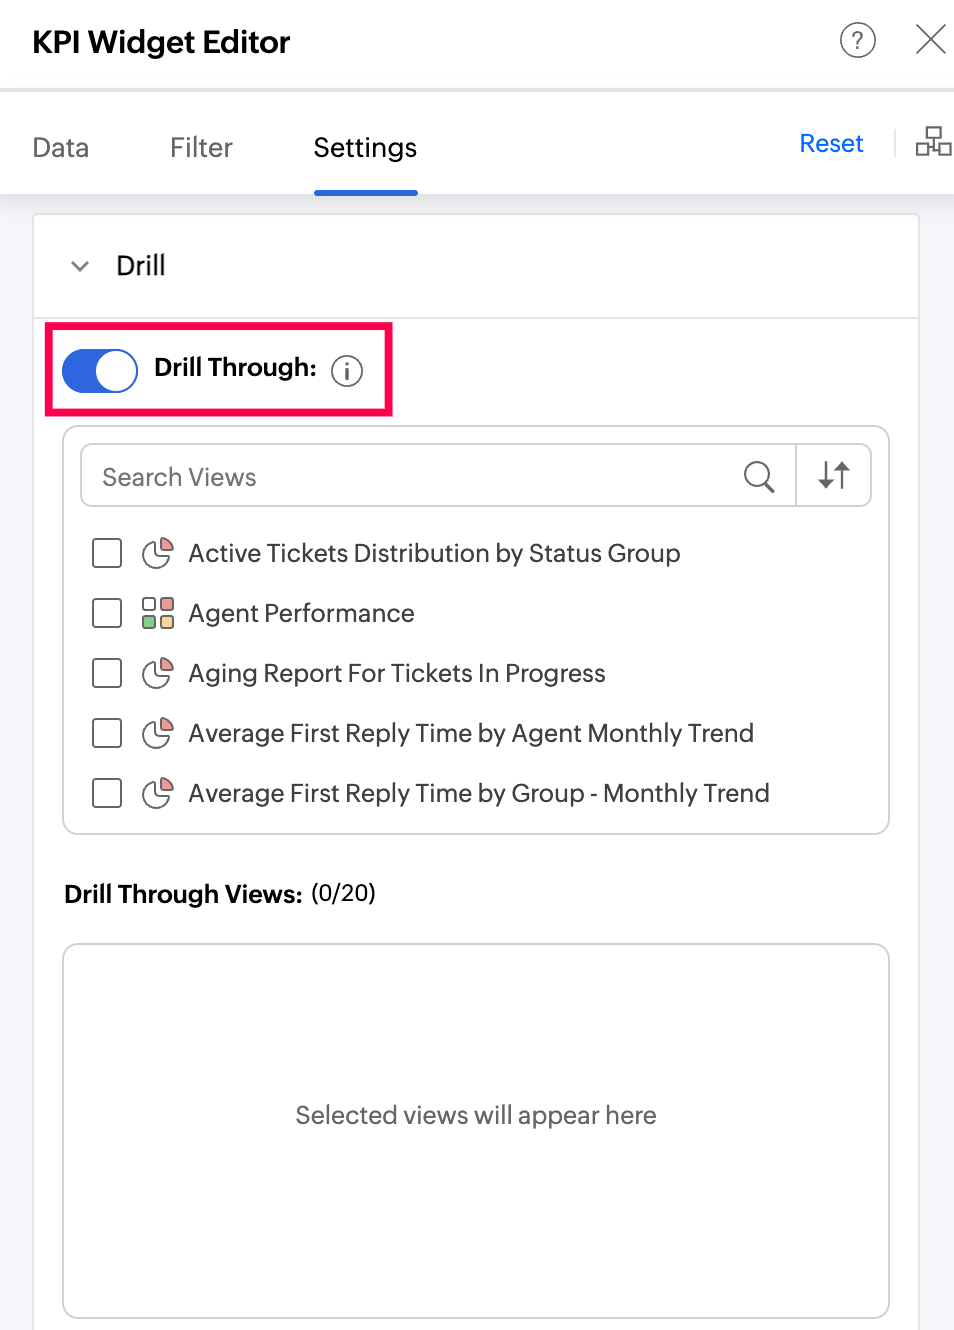Collapse the Drill section chevron
This screenshot has height=1330, width=954.
80,266
